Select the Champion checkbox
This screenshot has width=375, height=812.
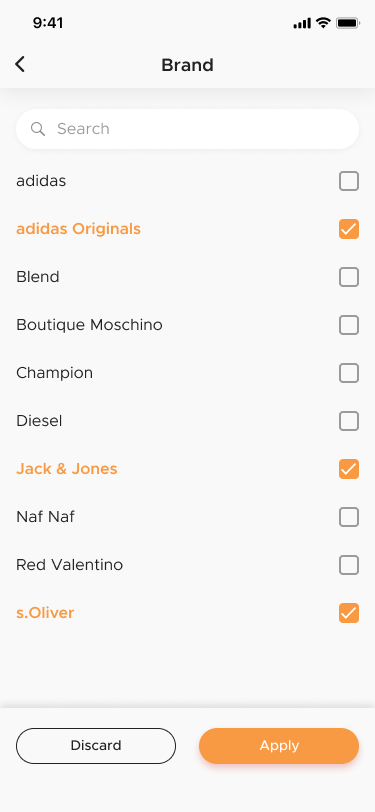349,373
